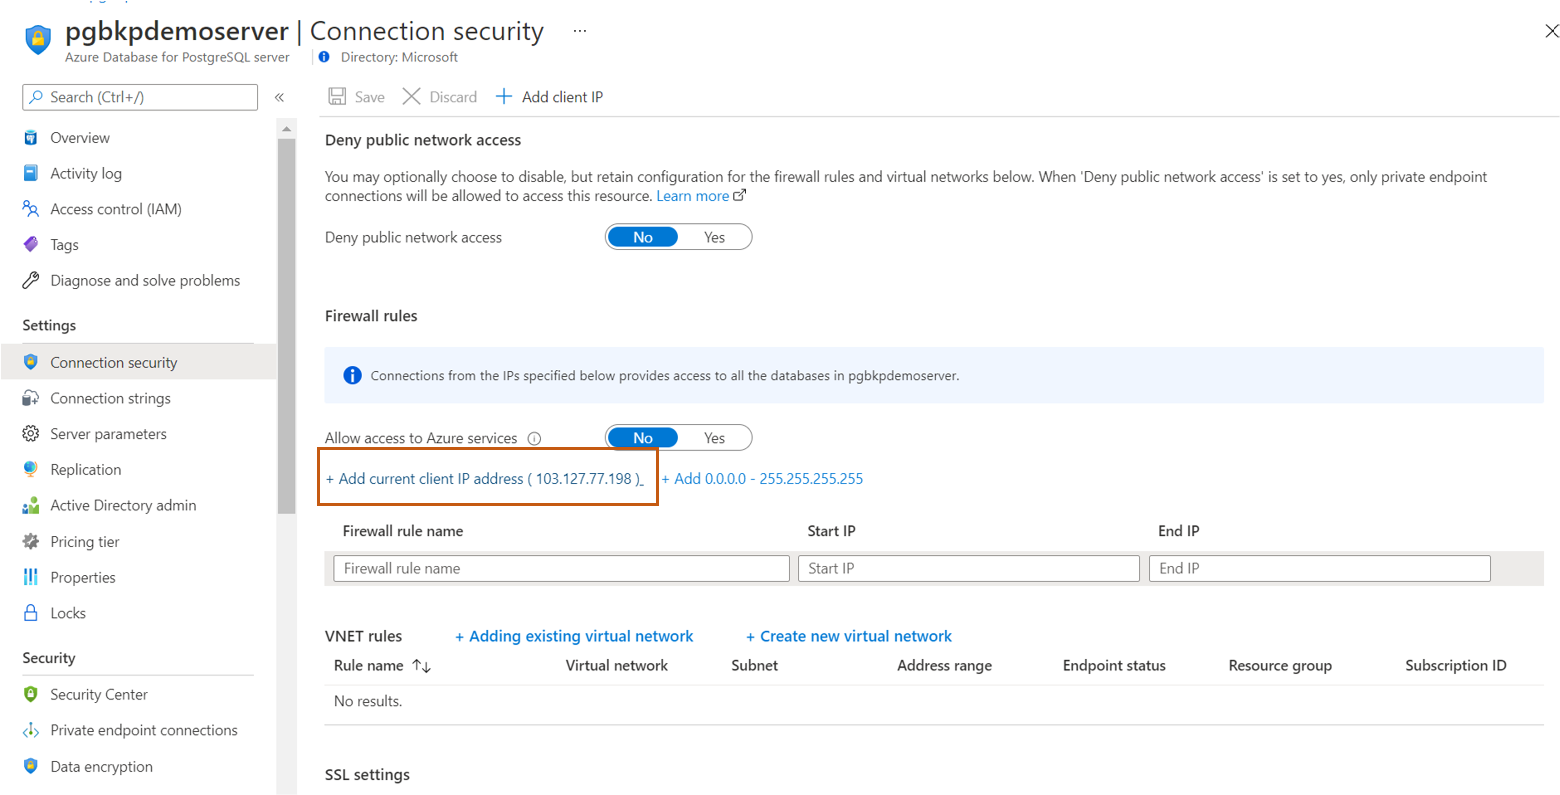Go to Connection strings

(x=111, y=398)
